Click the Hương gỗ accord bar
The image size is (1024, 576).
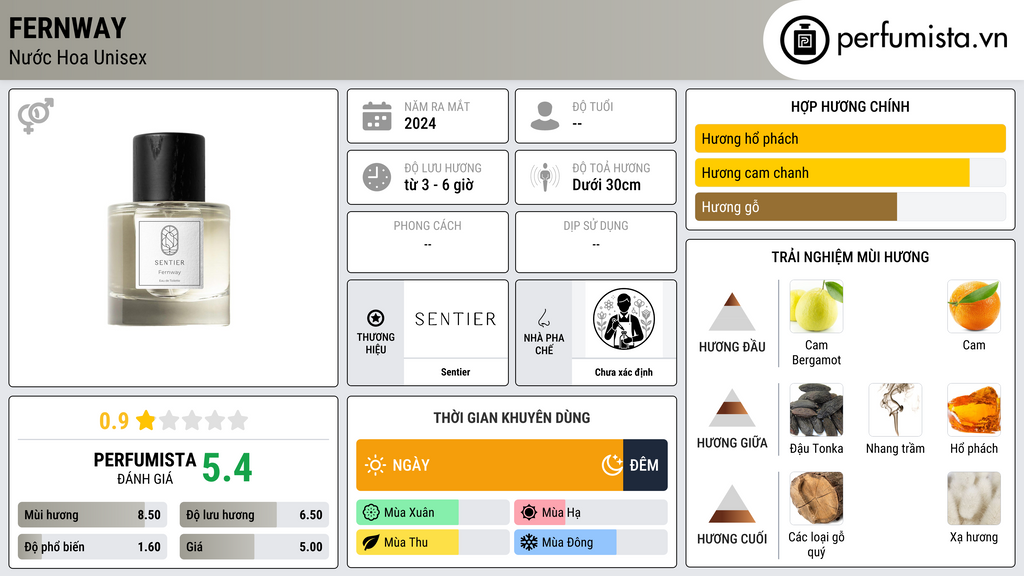click(x=850, y=206)
